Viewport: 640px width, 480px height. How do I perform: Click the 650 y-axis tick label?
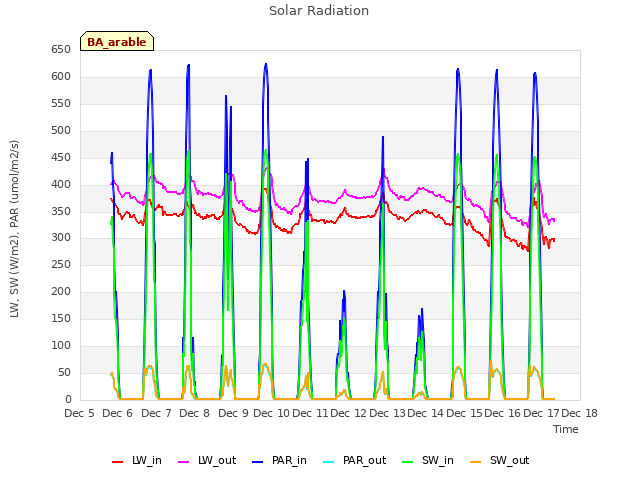[x=61, y=49]
